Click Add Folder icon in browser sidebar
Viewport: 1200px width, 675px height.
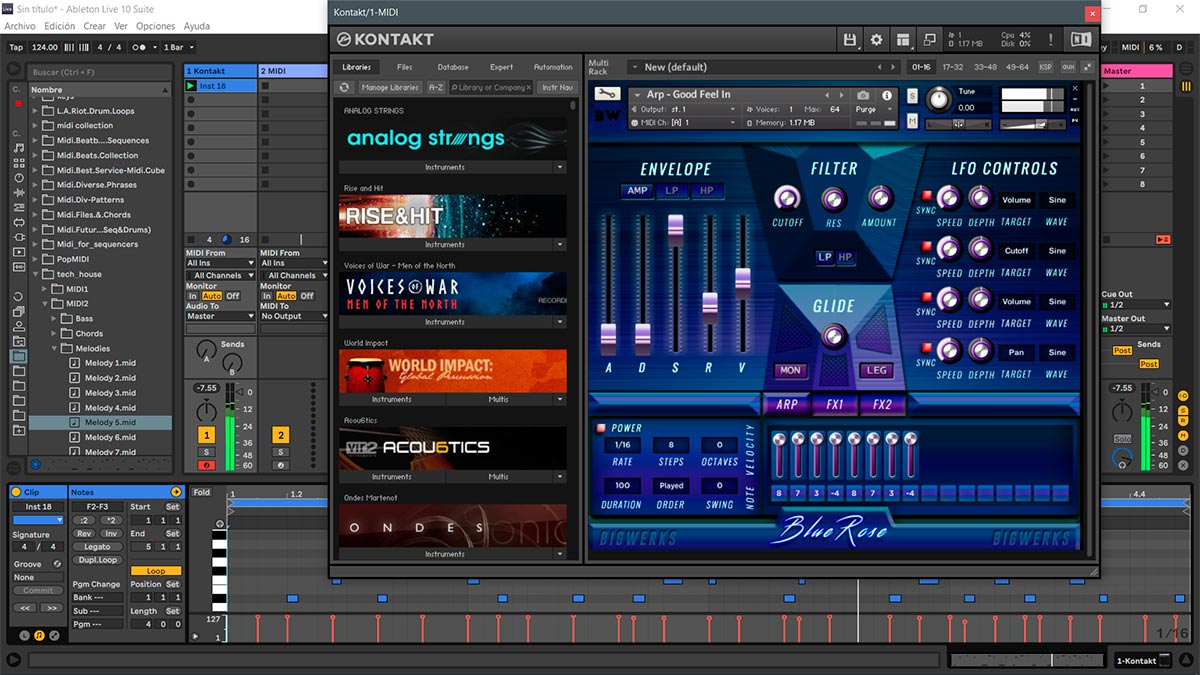[x=19, y=430]
